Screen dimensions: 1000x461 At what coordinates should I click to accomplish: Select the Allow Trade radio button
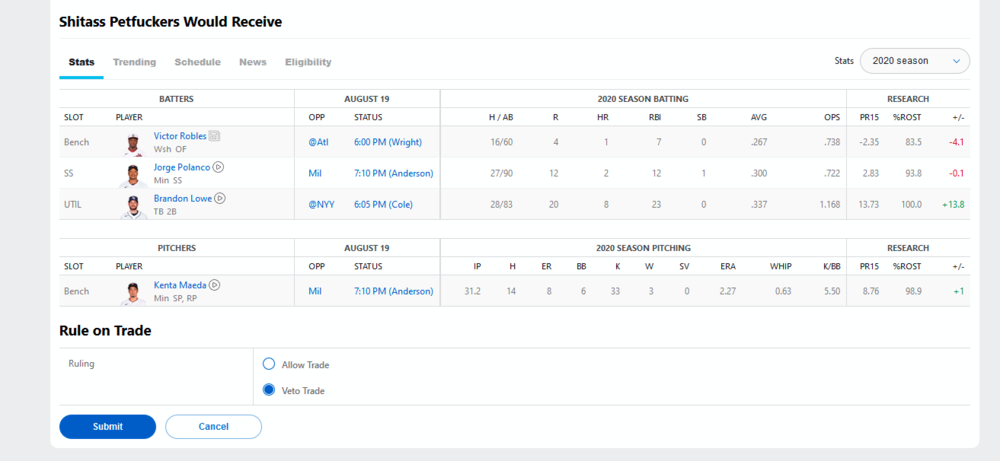point(269,364)
